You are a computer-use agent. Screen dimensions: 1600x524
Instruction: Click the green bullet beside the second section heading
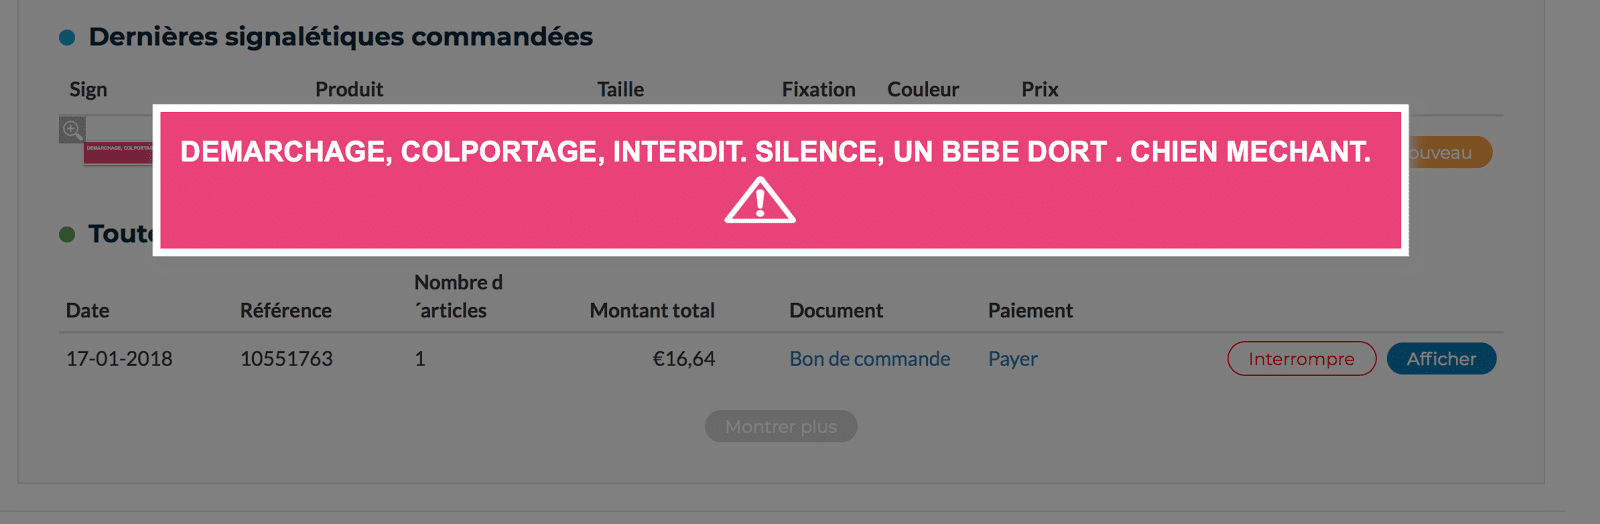67,235
